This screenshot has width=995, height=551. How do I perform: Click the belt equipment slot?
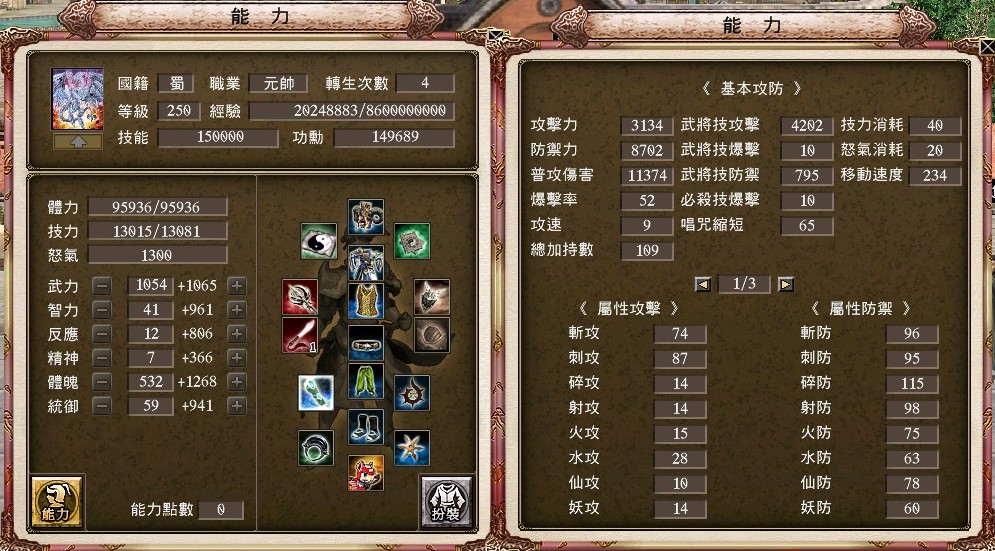pyautogui.click(x=366, y=343)
